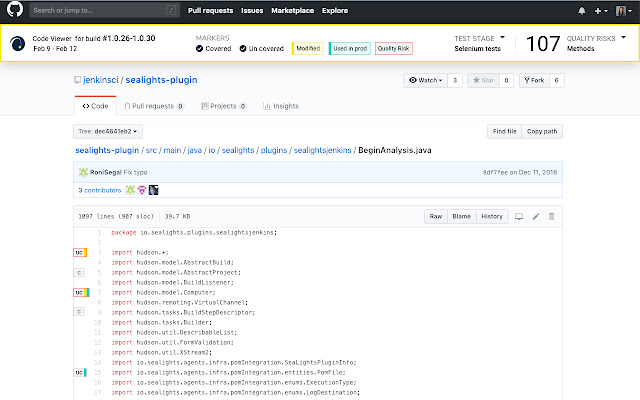The height and width of the screenshot is (400, 640).
Task: Open the main breadcrumb link
Action: 172,150
